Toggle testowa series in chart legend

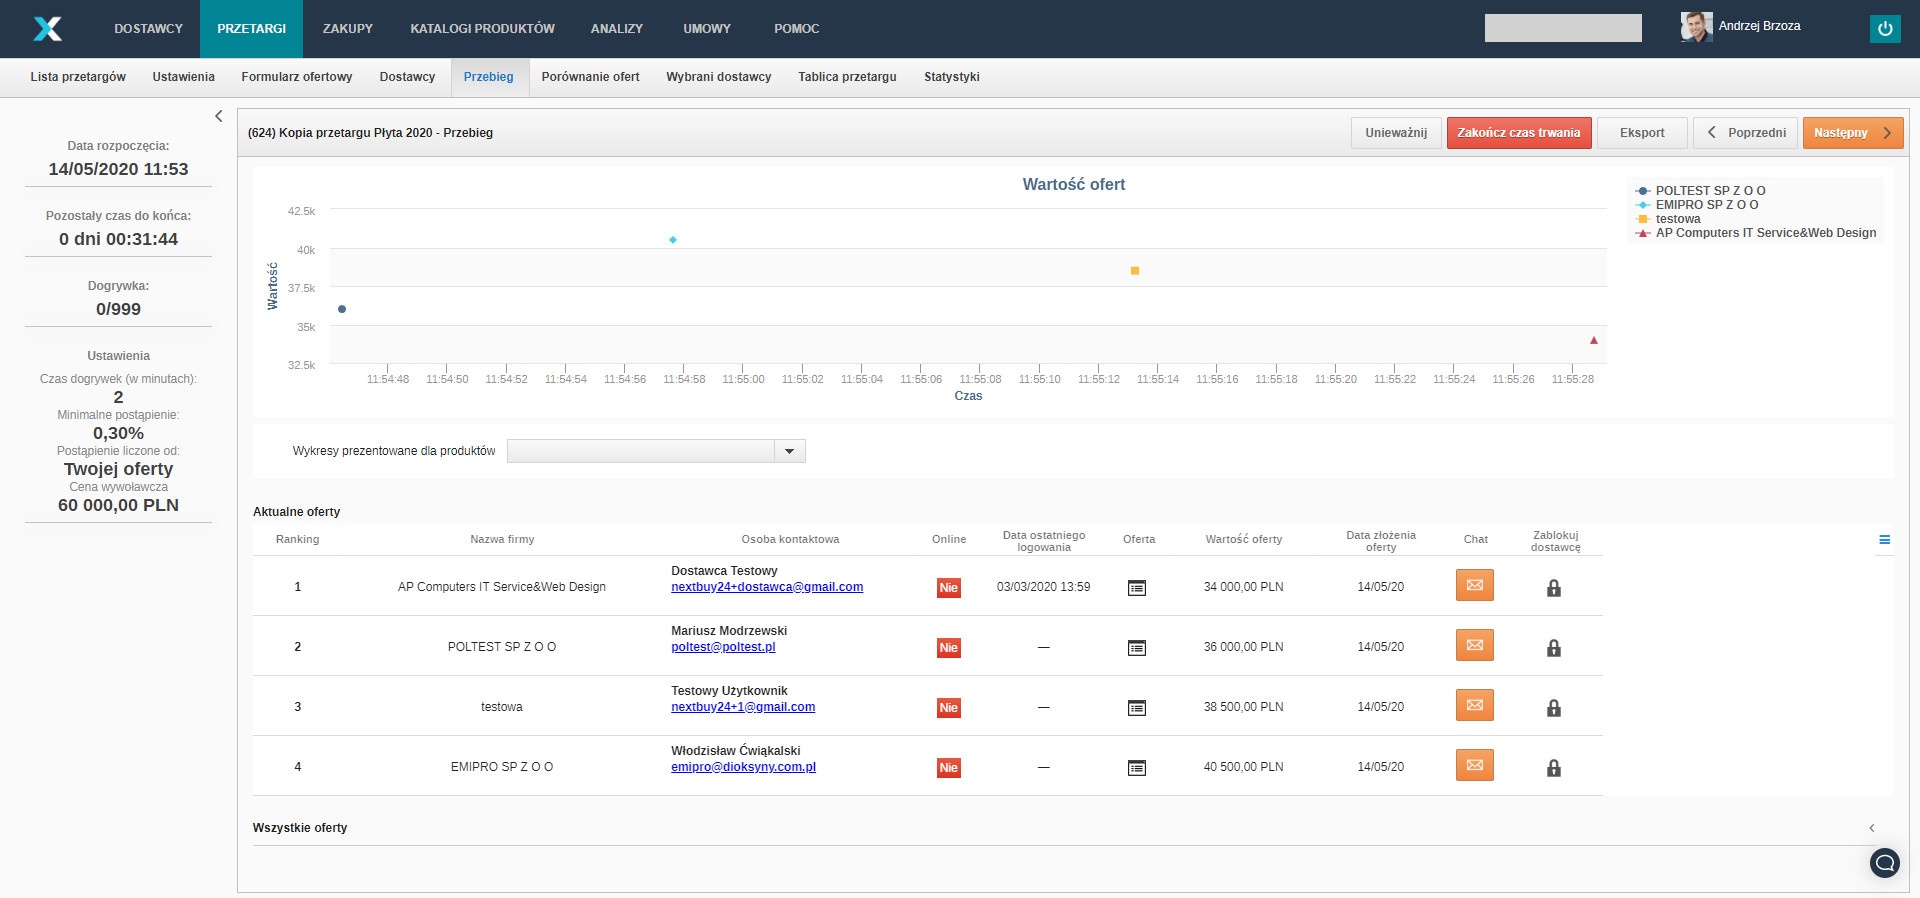[1677, 219]
